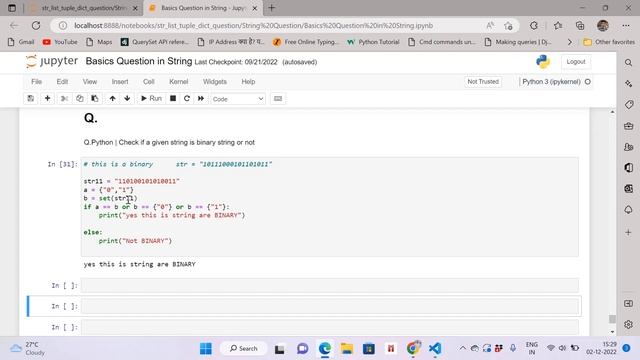Open the Edit menu
This screenshot has width=640, height=360.
click(x=62, y=82)
